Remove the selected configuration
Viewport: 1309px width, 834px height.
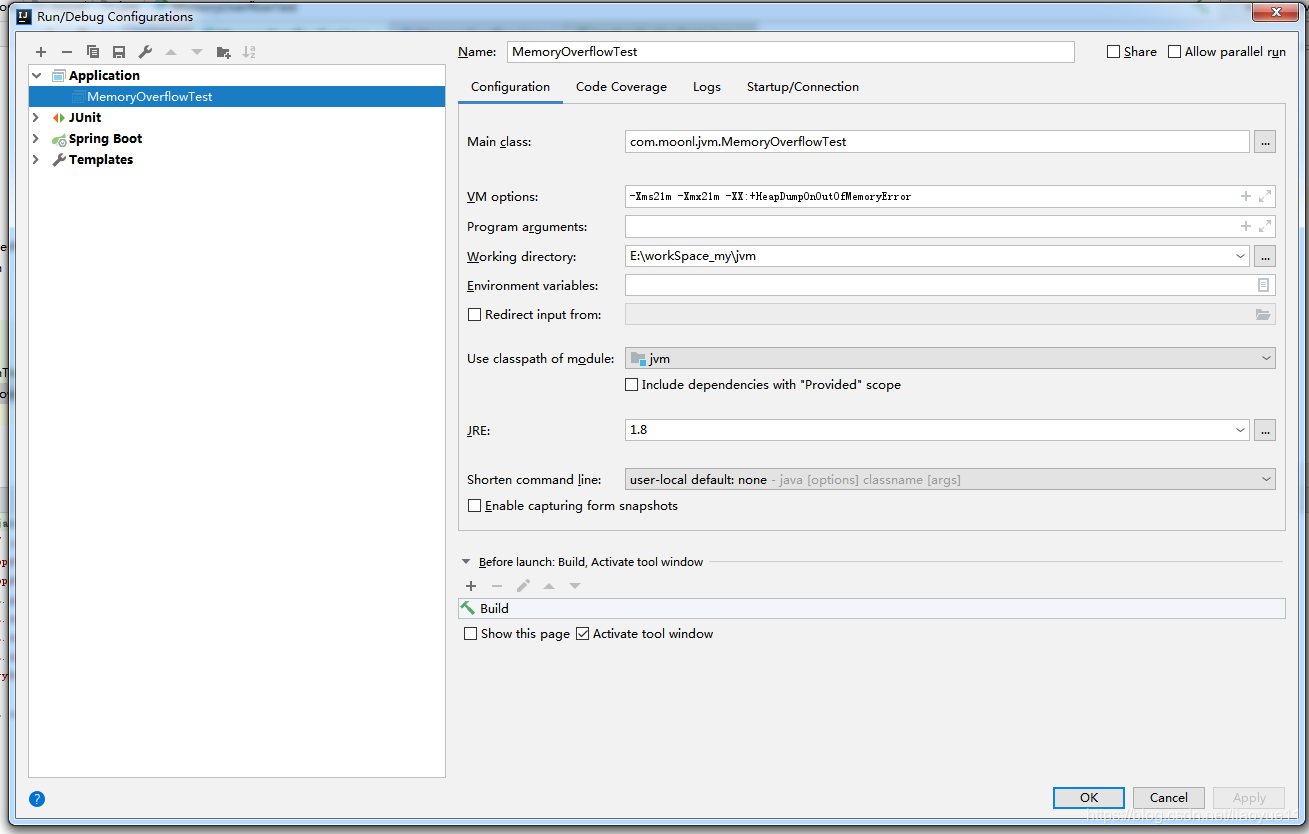(x=67, y=52)
